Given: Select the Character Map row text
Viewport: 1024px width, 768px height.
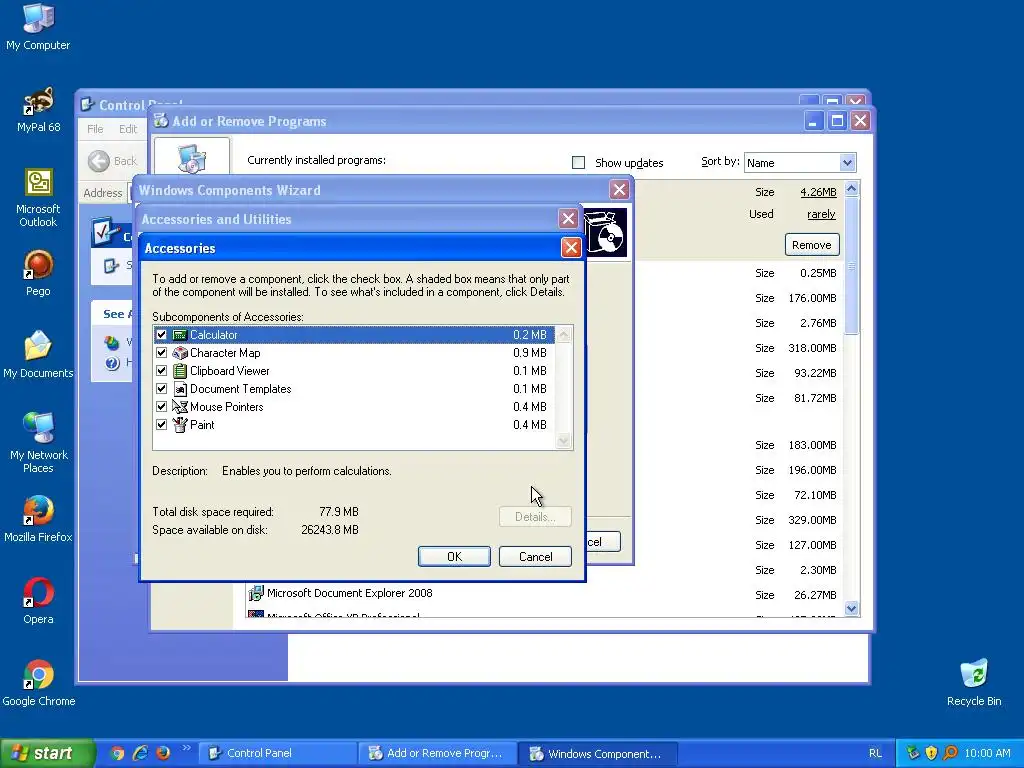Looking at the screenshot, I should 225,353.
